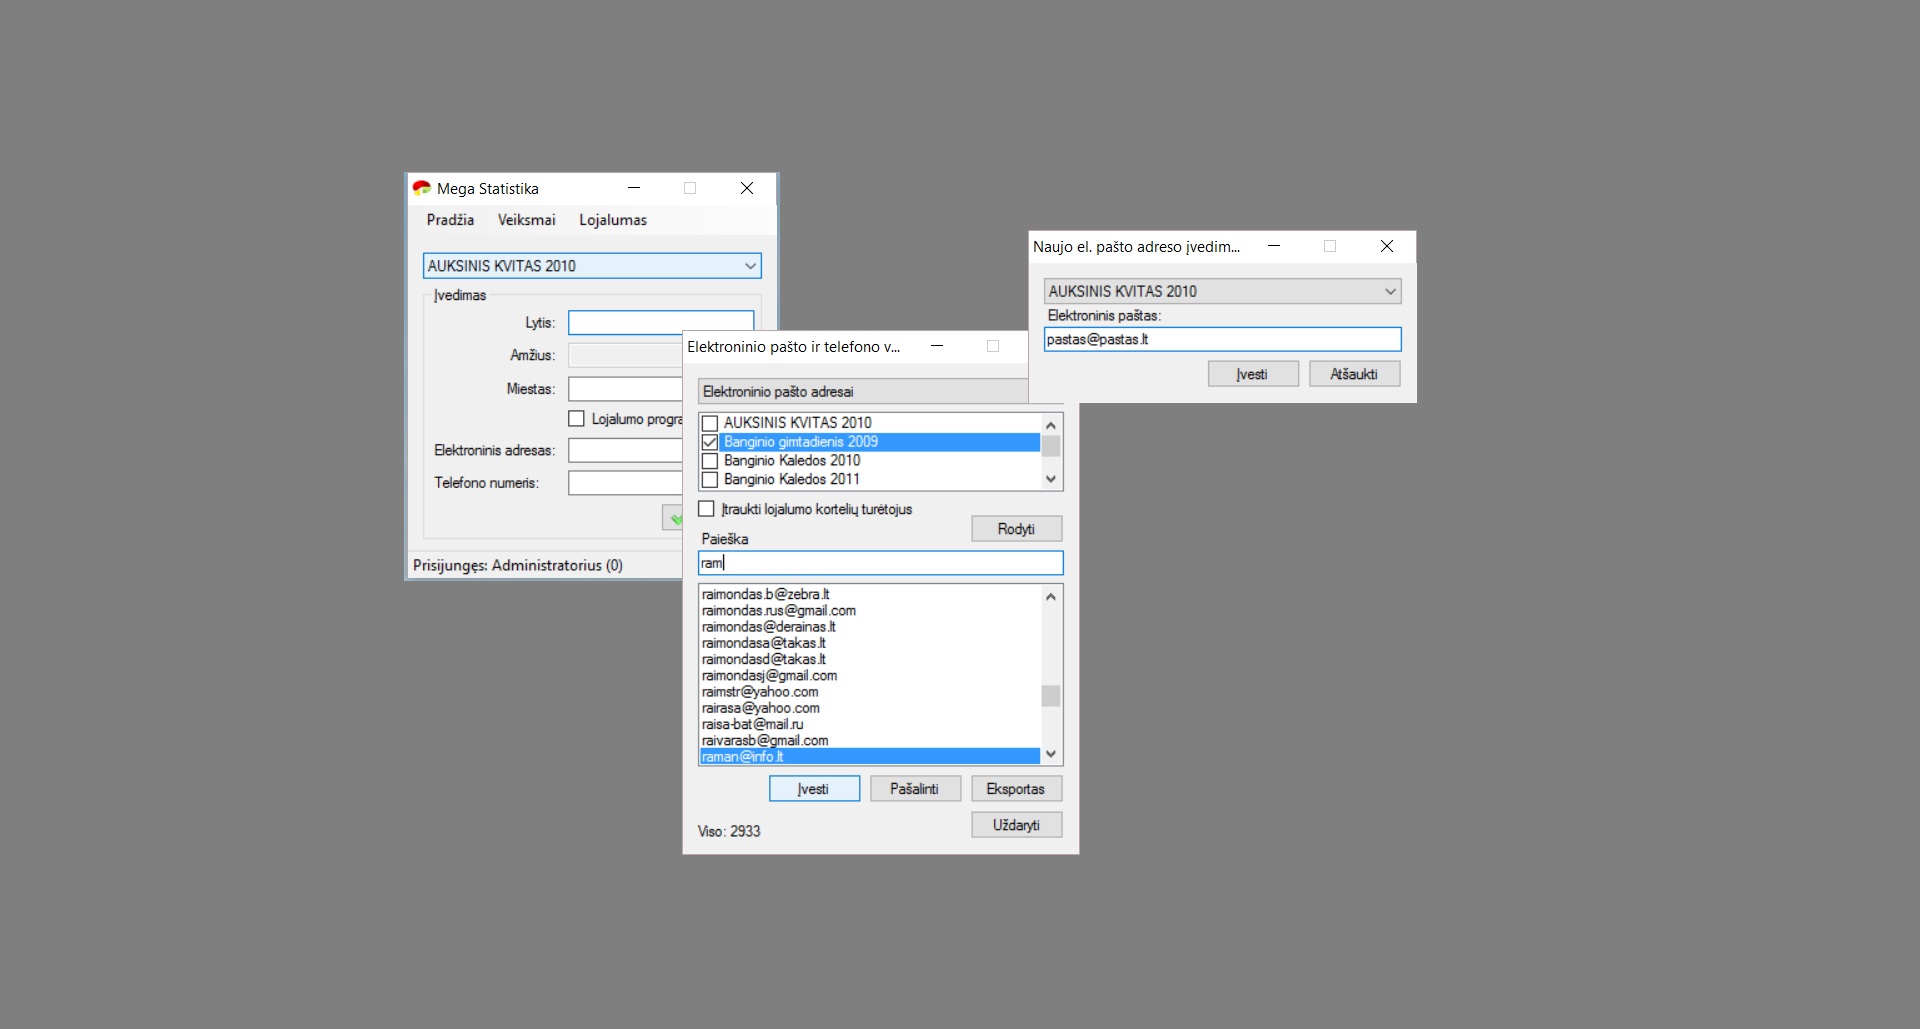This screenshot has width=1920, height=1029.
Task: Click campaign list scroll-up arrow
Action: pyautogui.click(x=1050, y=425)
